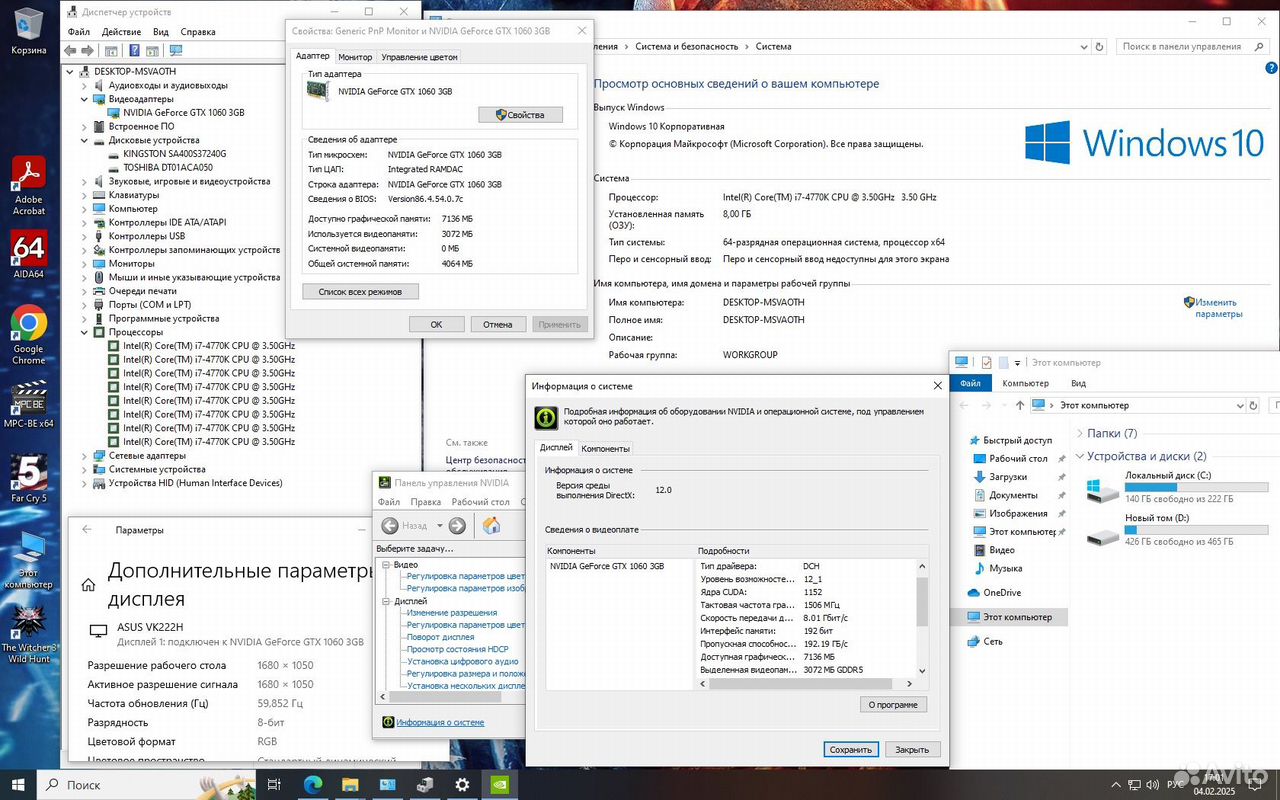Open the Recycle Bin (Корзина) desktop icon
The image size is (1280, 800).
pyautogui.click(x=28, y=30)
